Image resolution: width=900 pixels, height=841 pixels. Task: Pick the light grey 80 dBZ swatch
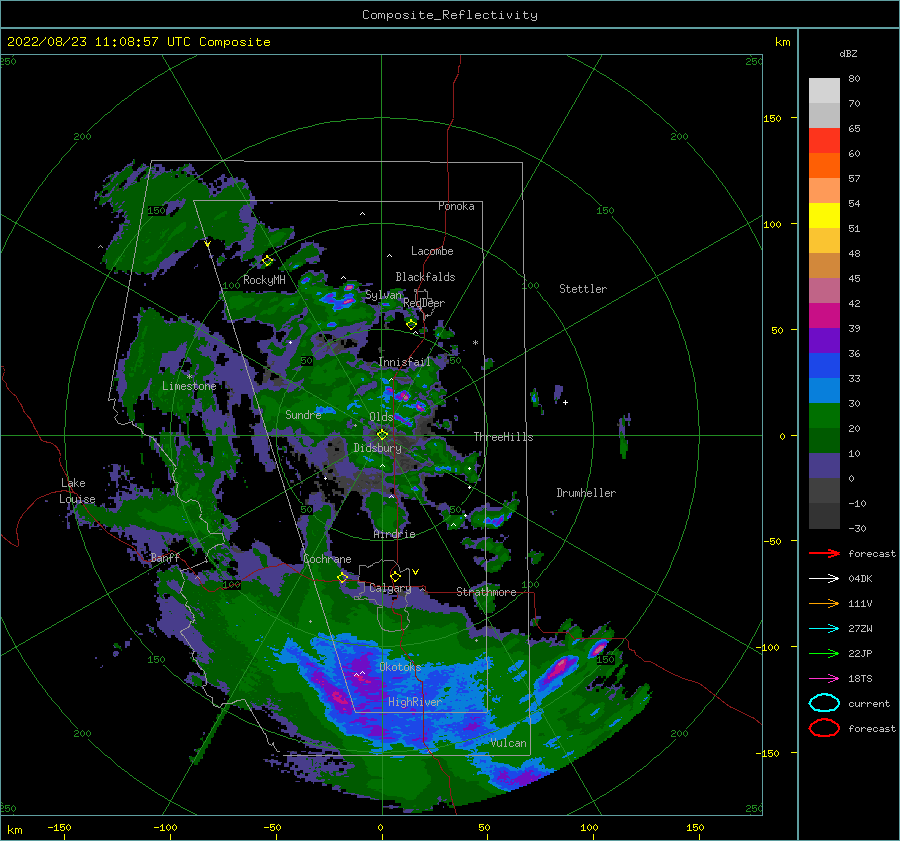(x=824, y=91)
